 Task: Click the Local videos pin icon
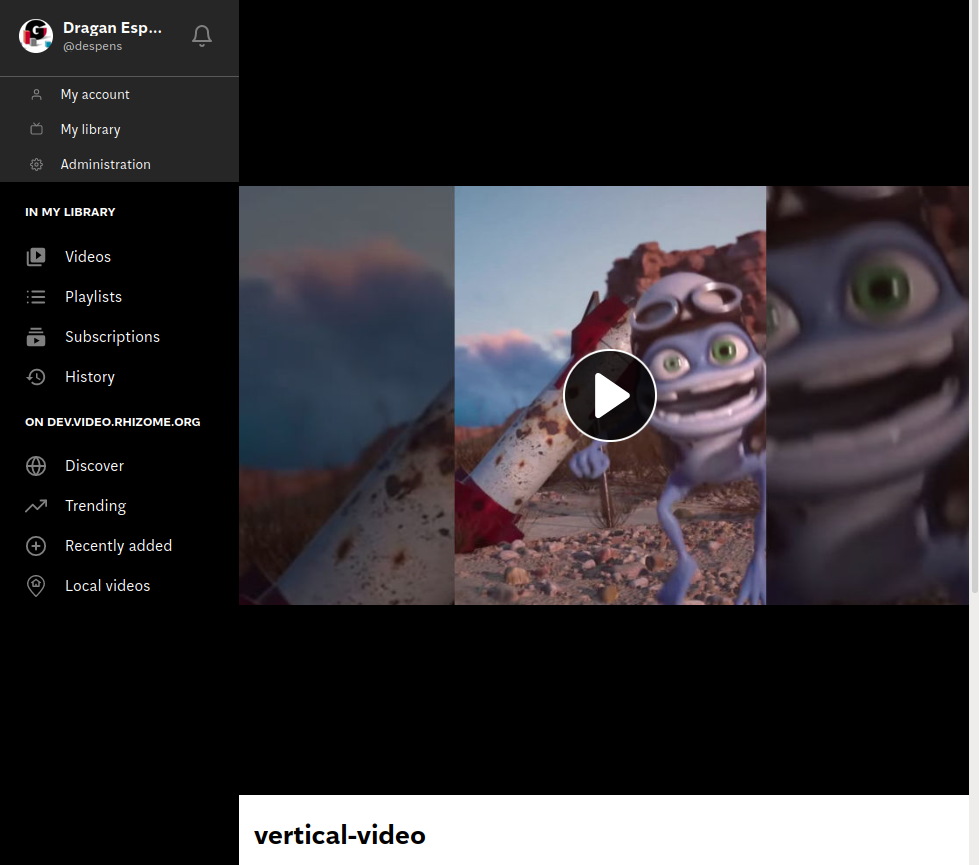[36, 586]
